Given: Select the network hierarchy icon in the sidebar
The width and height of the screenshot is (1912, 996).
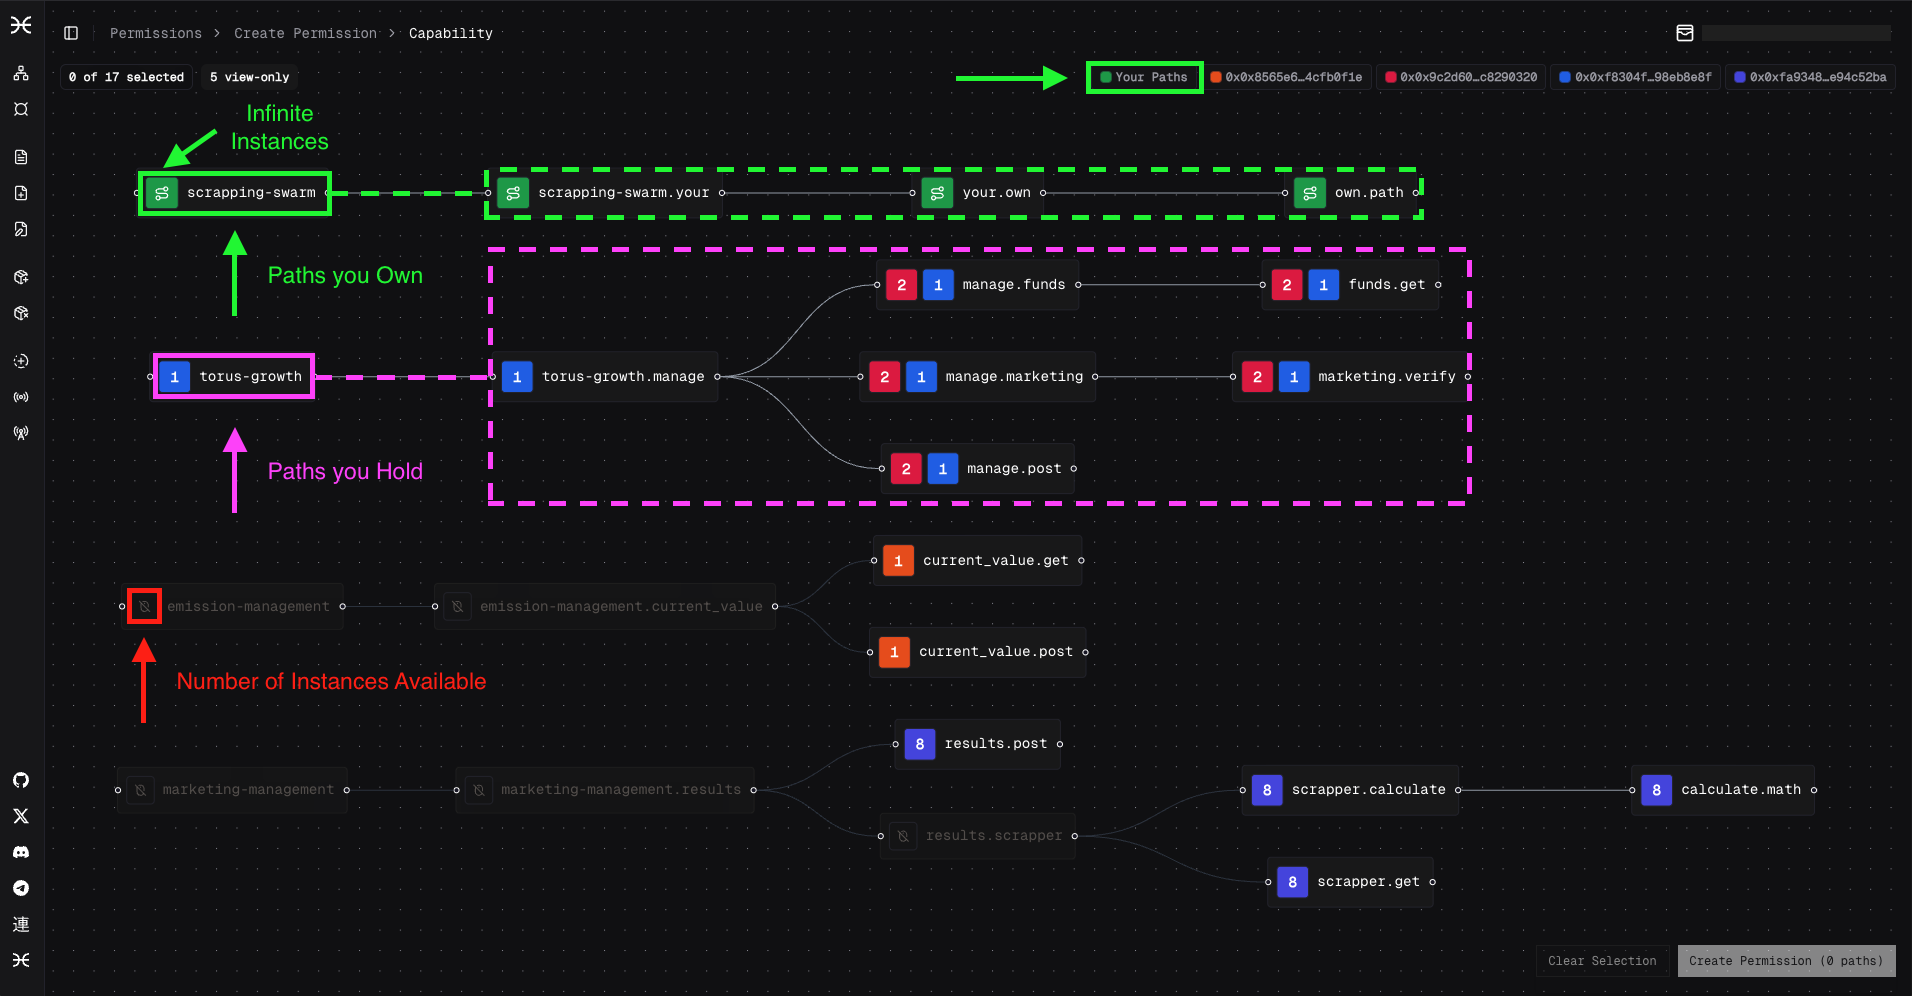Looking at the screenshot, I should 20,73.
